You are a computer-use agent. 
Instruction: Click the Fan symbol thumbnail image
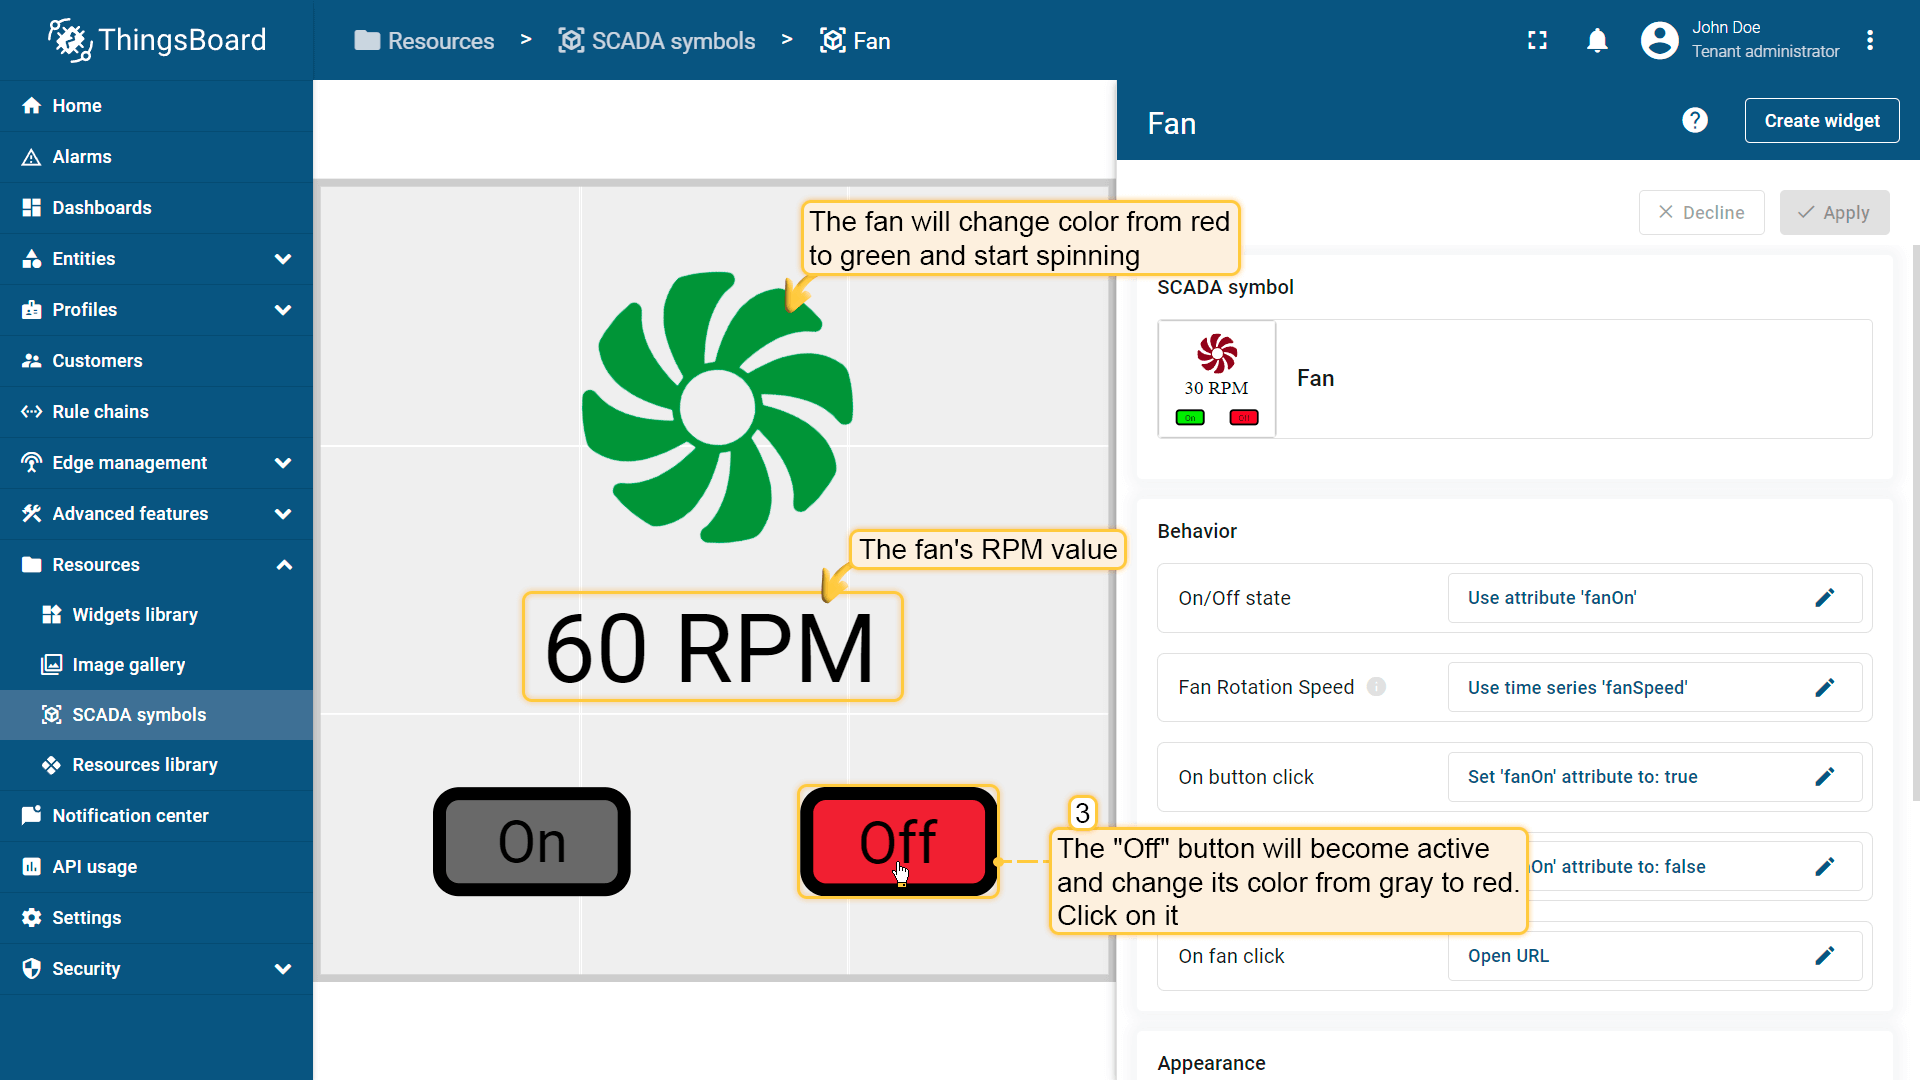(1216, 379)
